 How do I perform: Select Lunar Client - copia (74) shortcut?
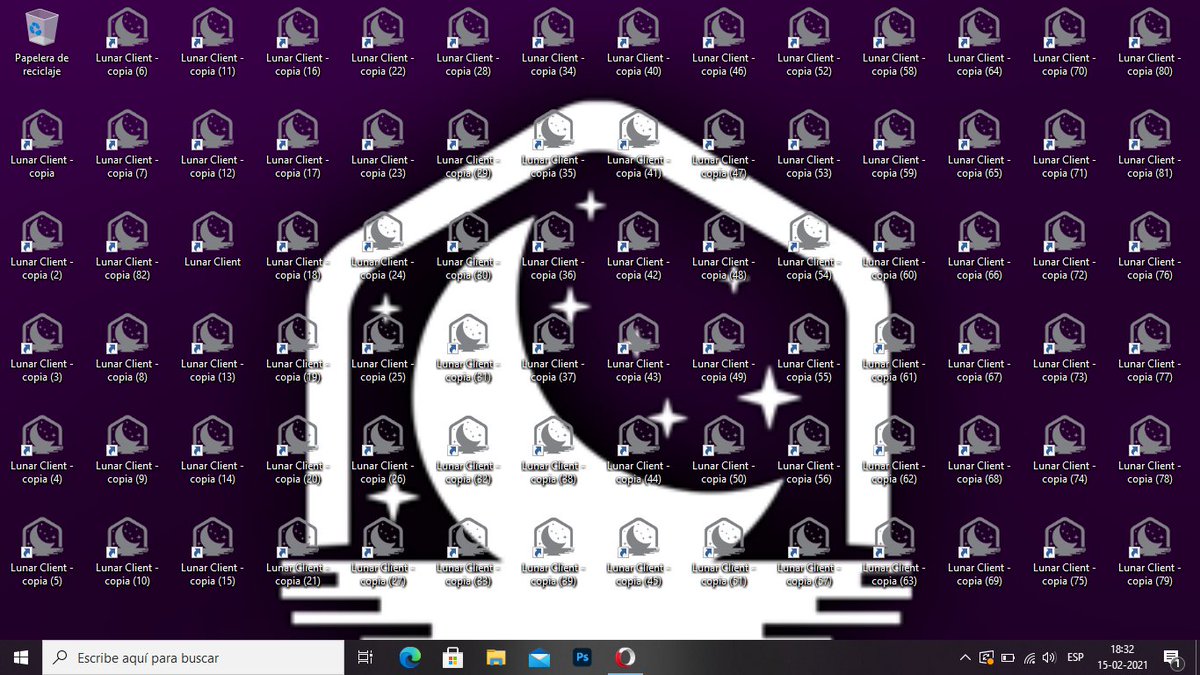coord(1064,452)
